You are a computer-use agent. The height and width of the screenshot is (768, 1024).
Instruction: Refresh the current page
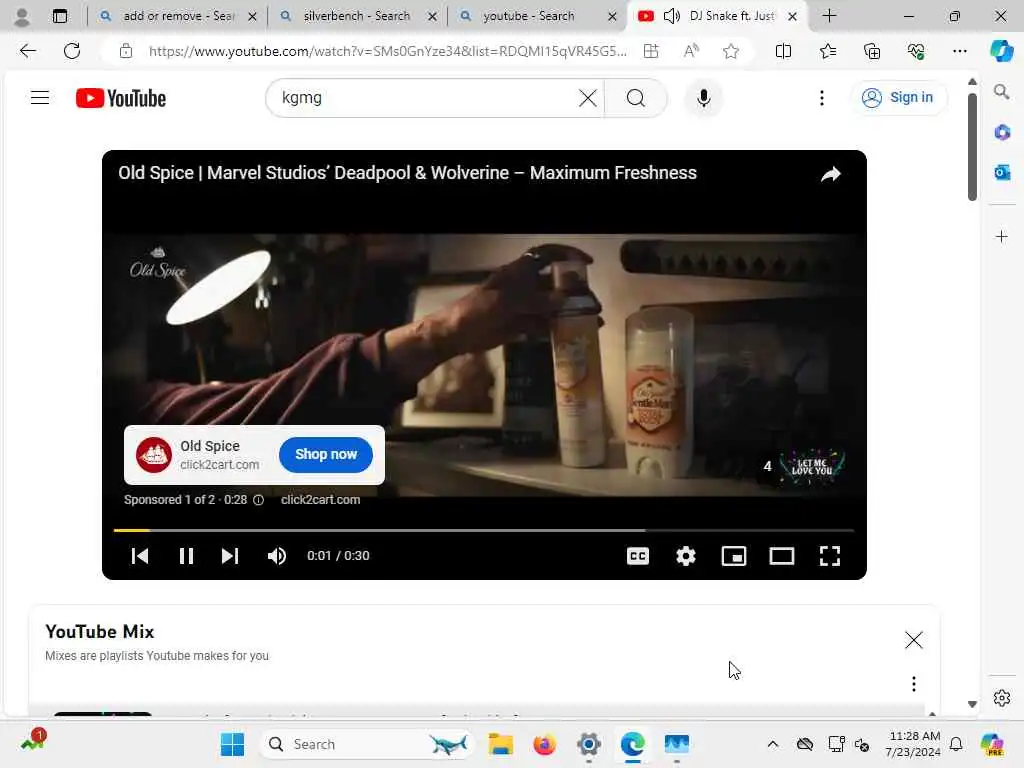[72, 51]
